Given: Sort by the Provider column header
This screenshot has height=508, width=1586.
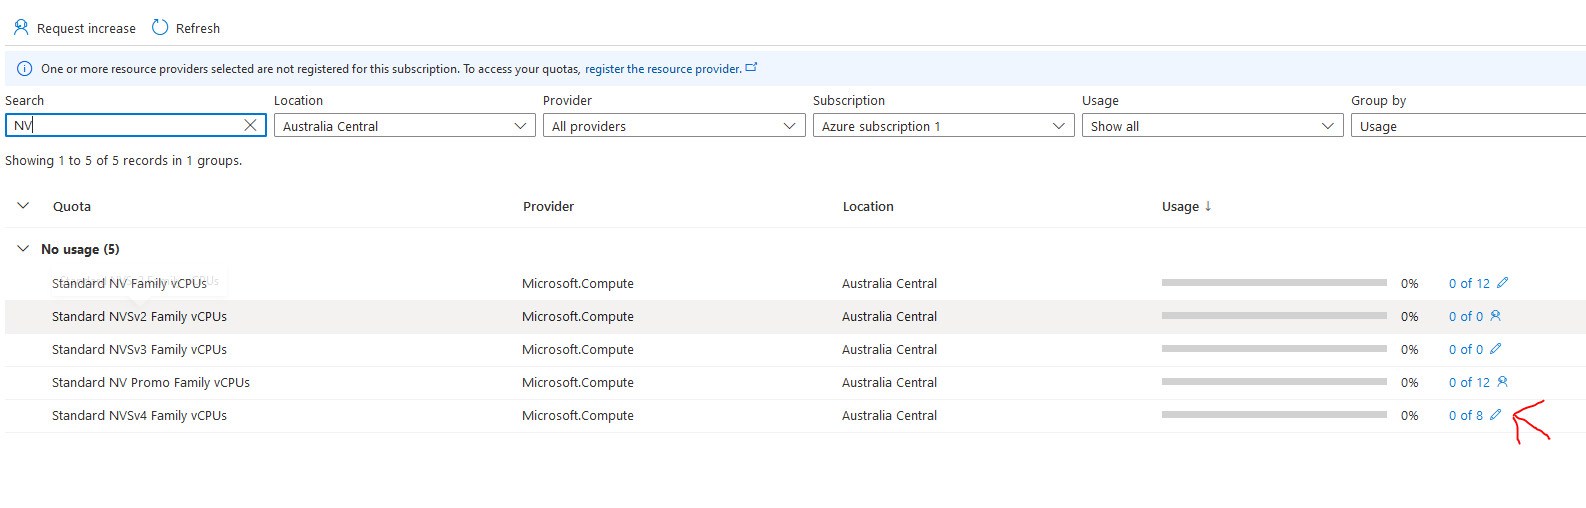Looking at the screenshot, I should [x=548, y=206].
